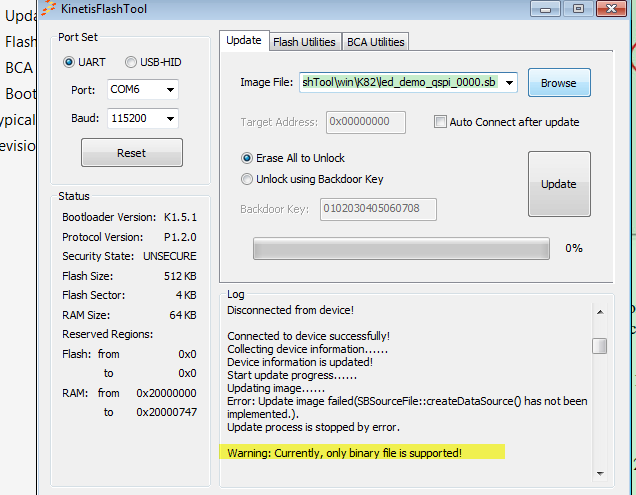Click the large Update button
The width and height of the screenshot is (636, 495).
click(x=559, y=184)
